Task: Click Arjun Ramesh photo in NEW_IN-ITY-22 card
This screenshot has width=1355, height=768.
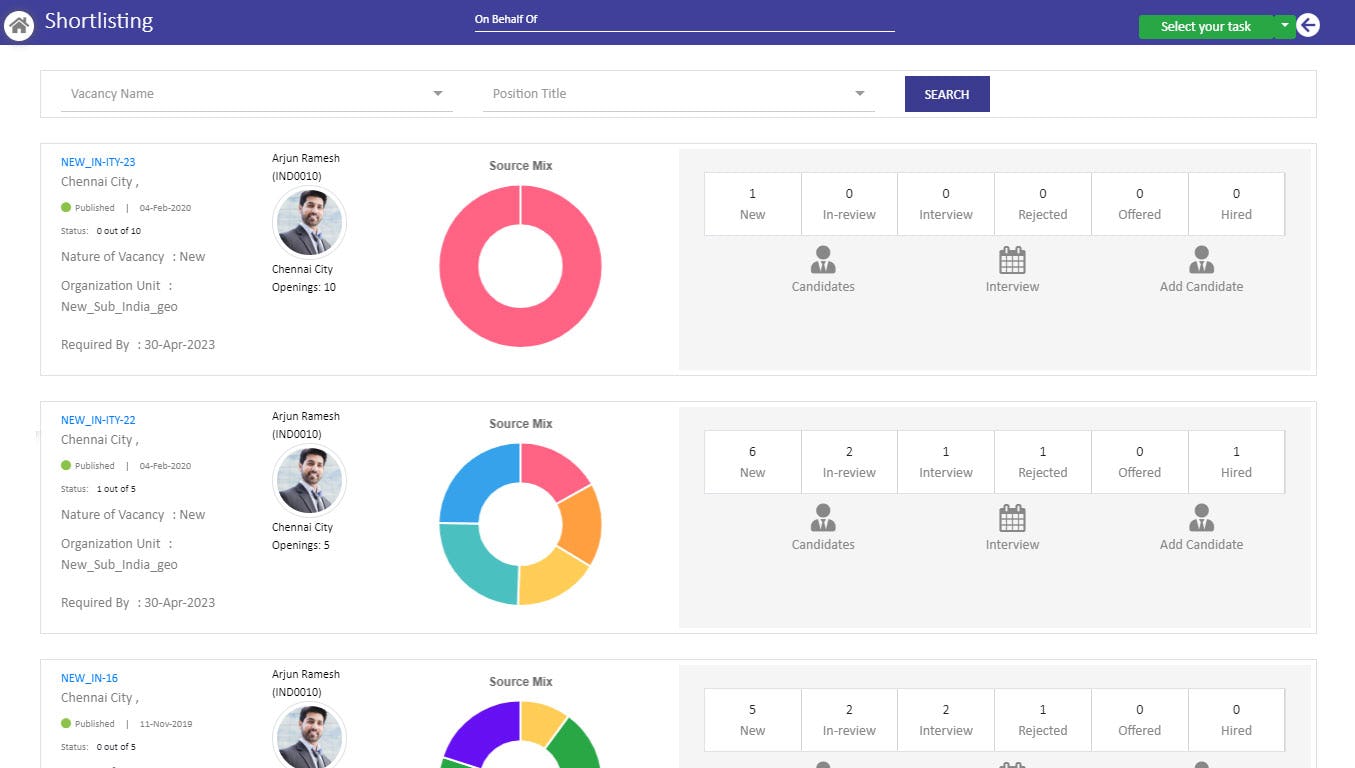Action: (309, 480)
